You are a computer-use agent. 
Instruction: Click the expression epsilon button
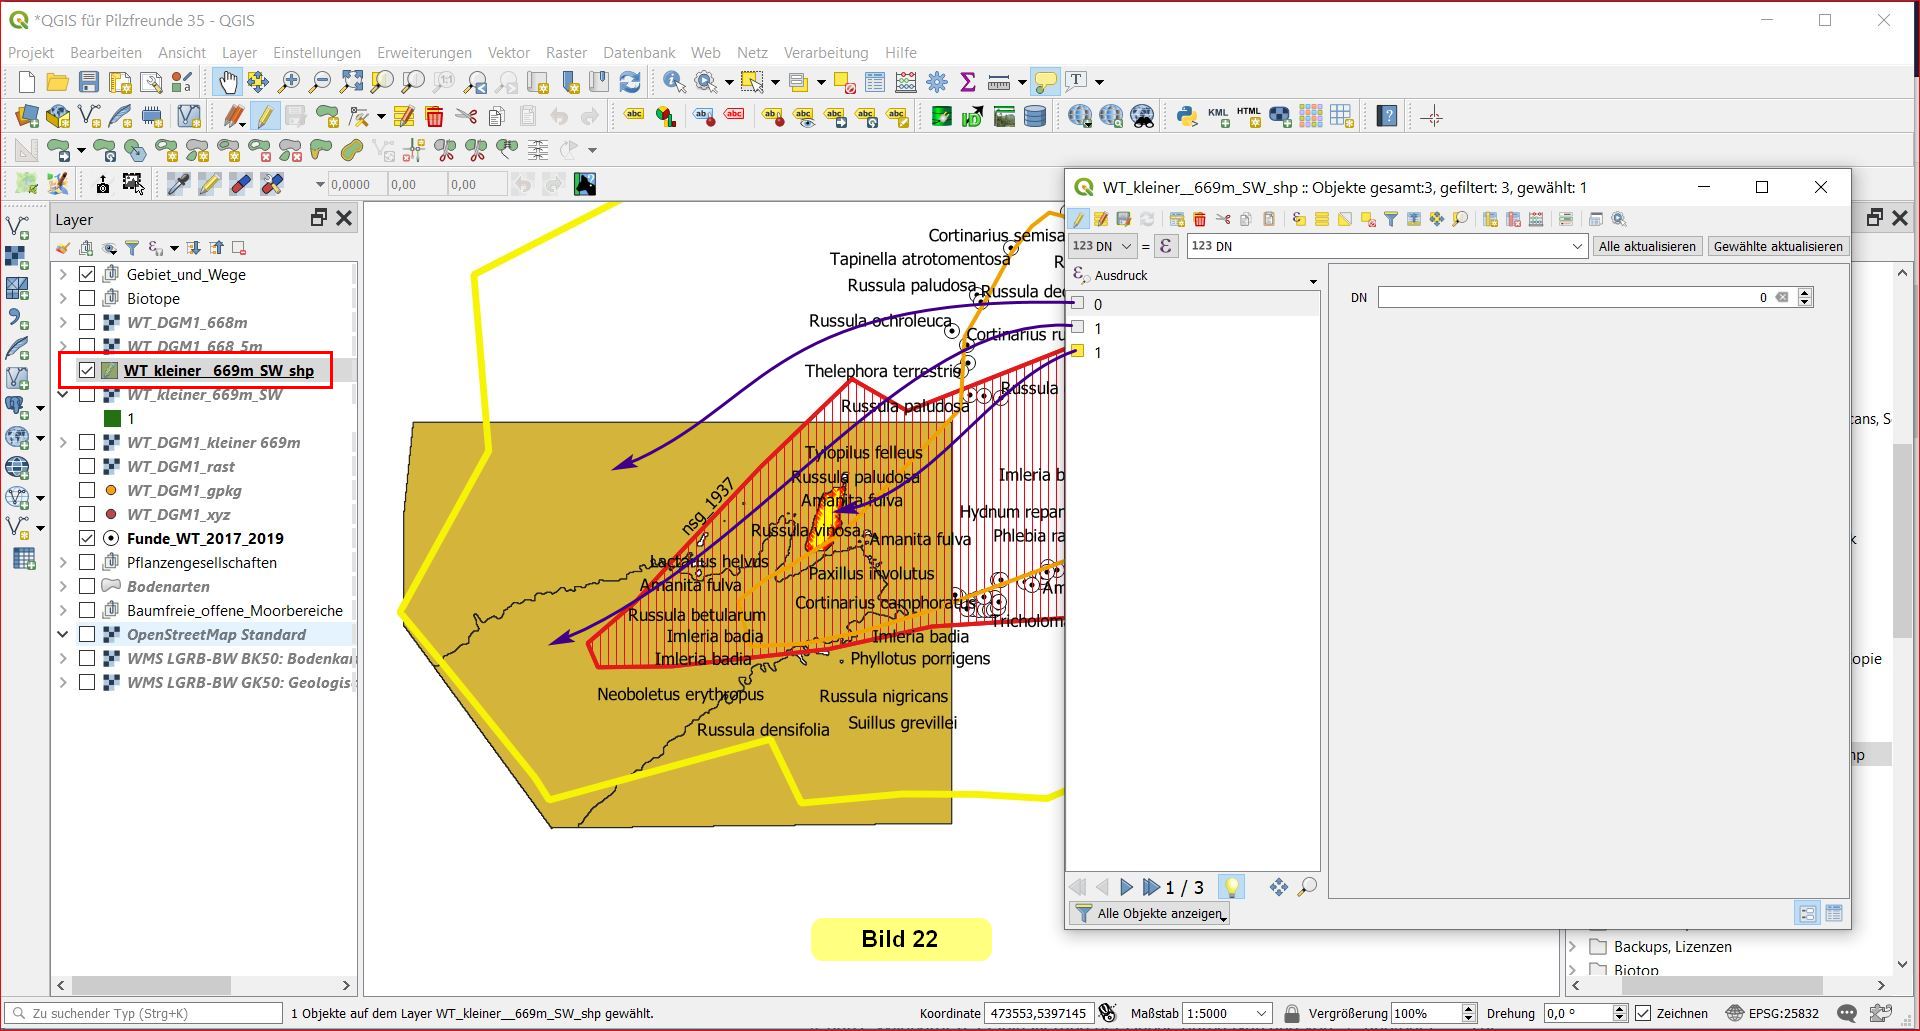click(x=1165, y=246)
